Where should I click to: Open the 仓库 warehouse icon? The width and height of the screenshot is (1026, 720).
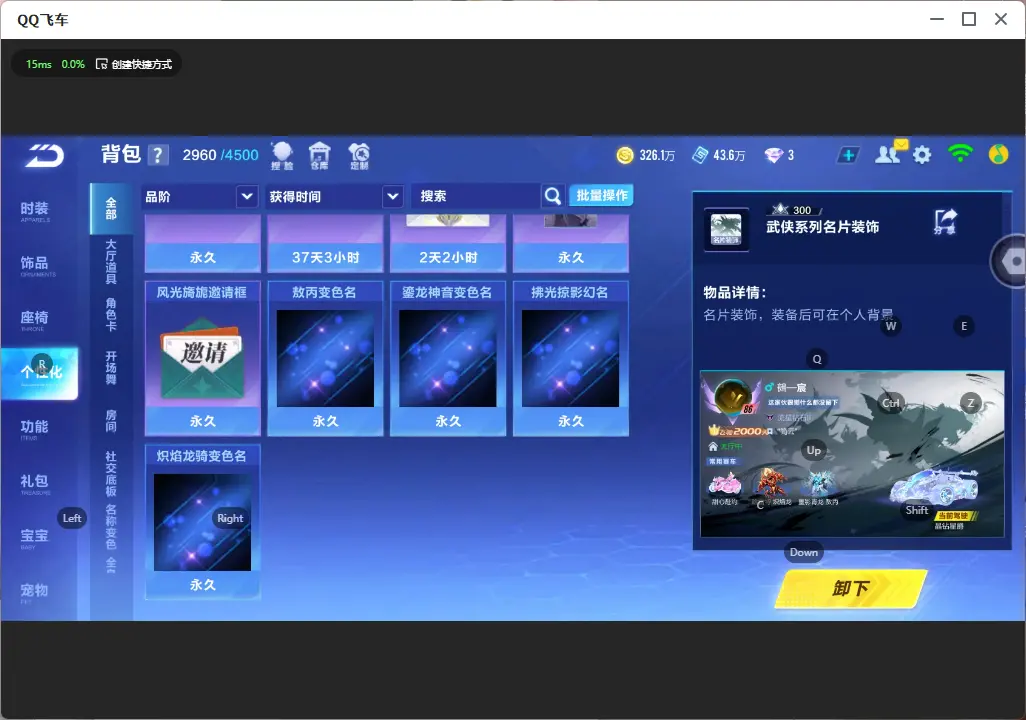pyautogui.click(x=319, y=156)
